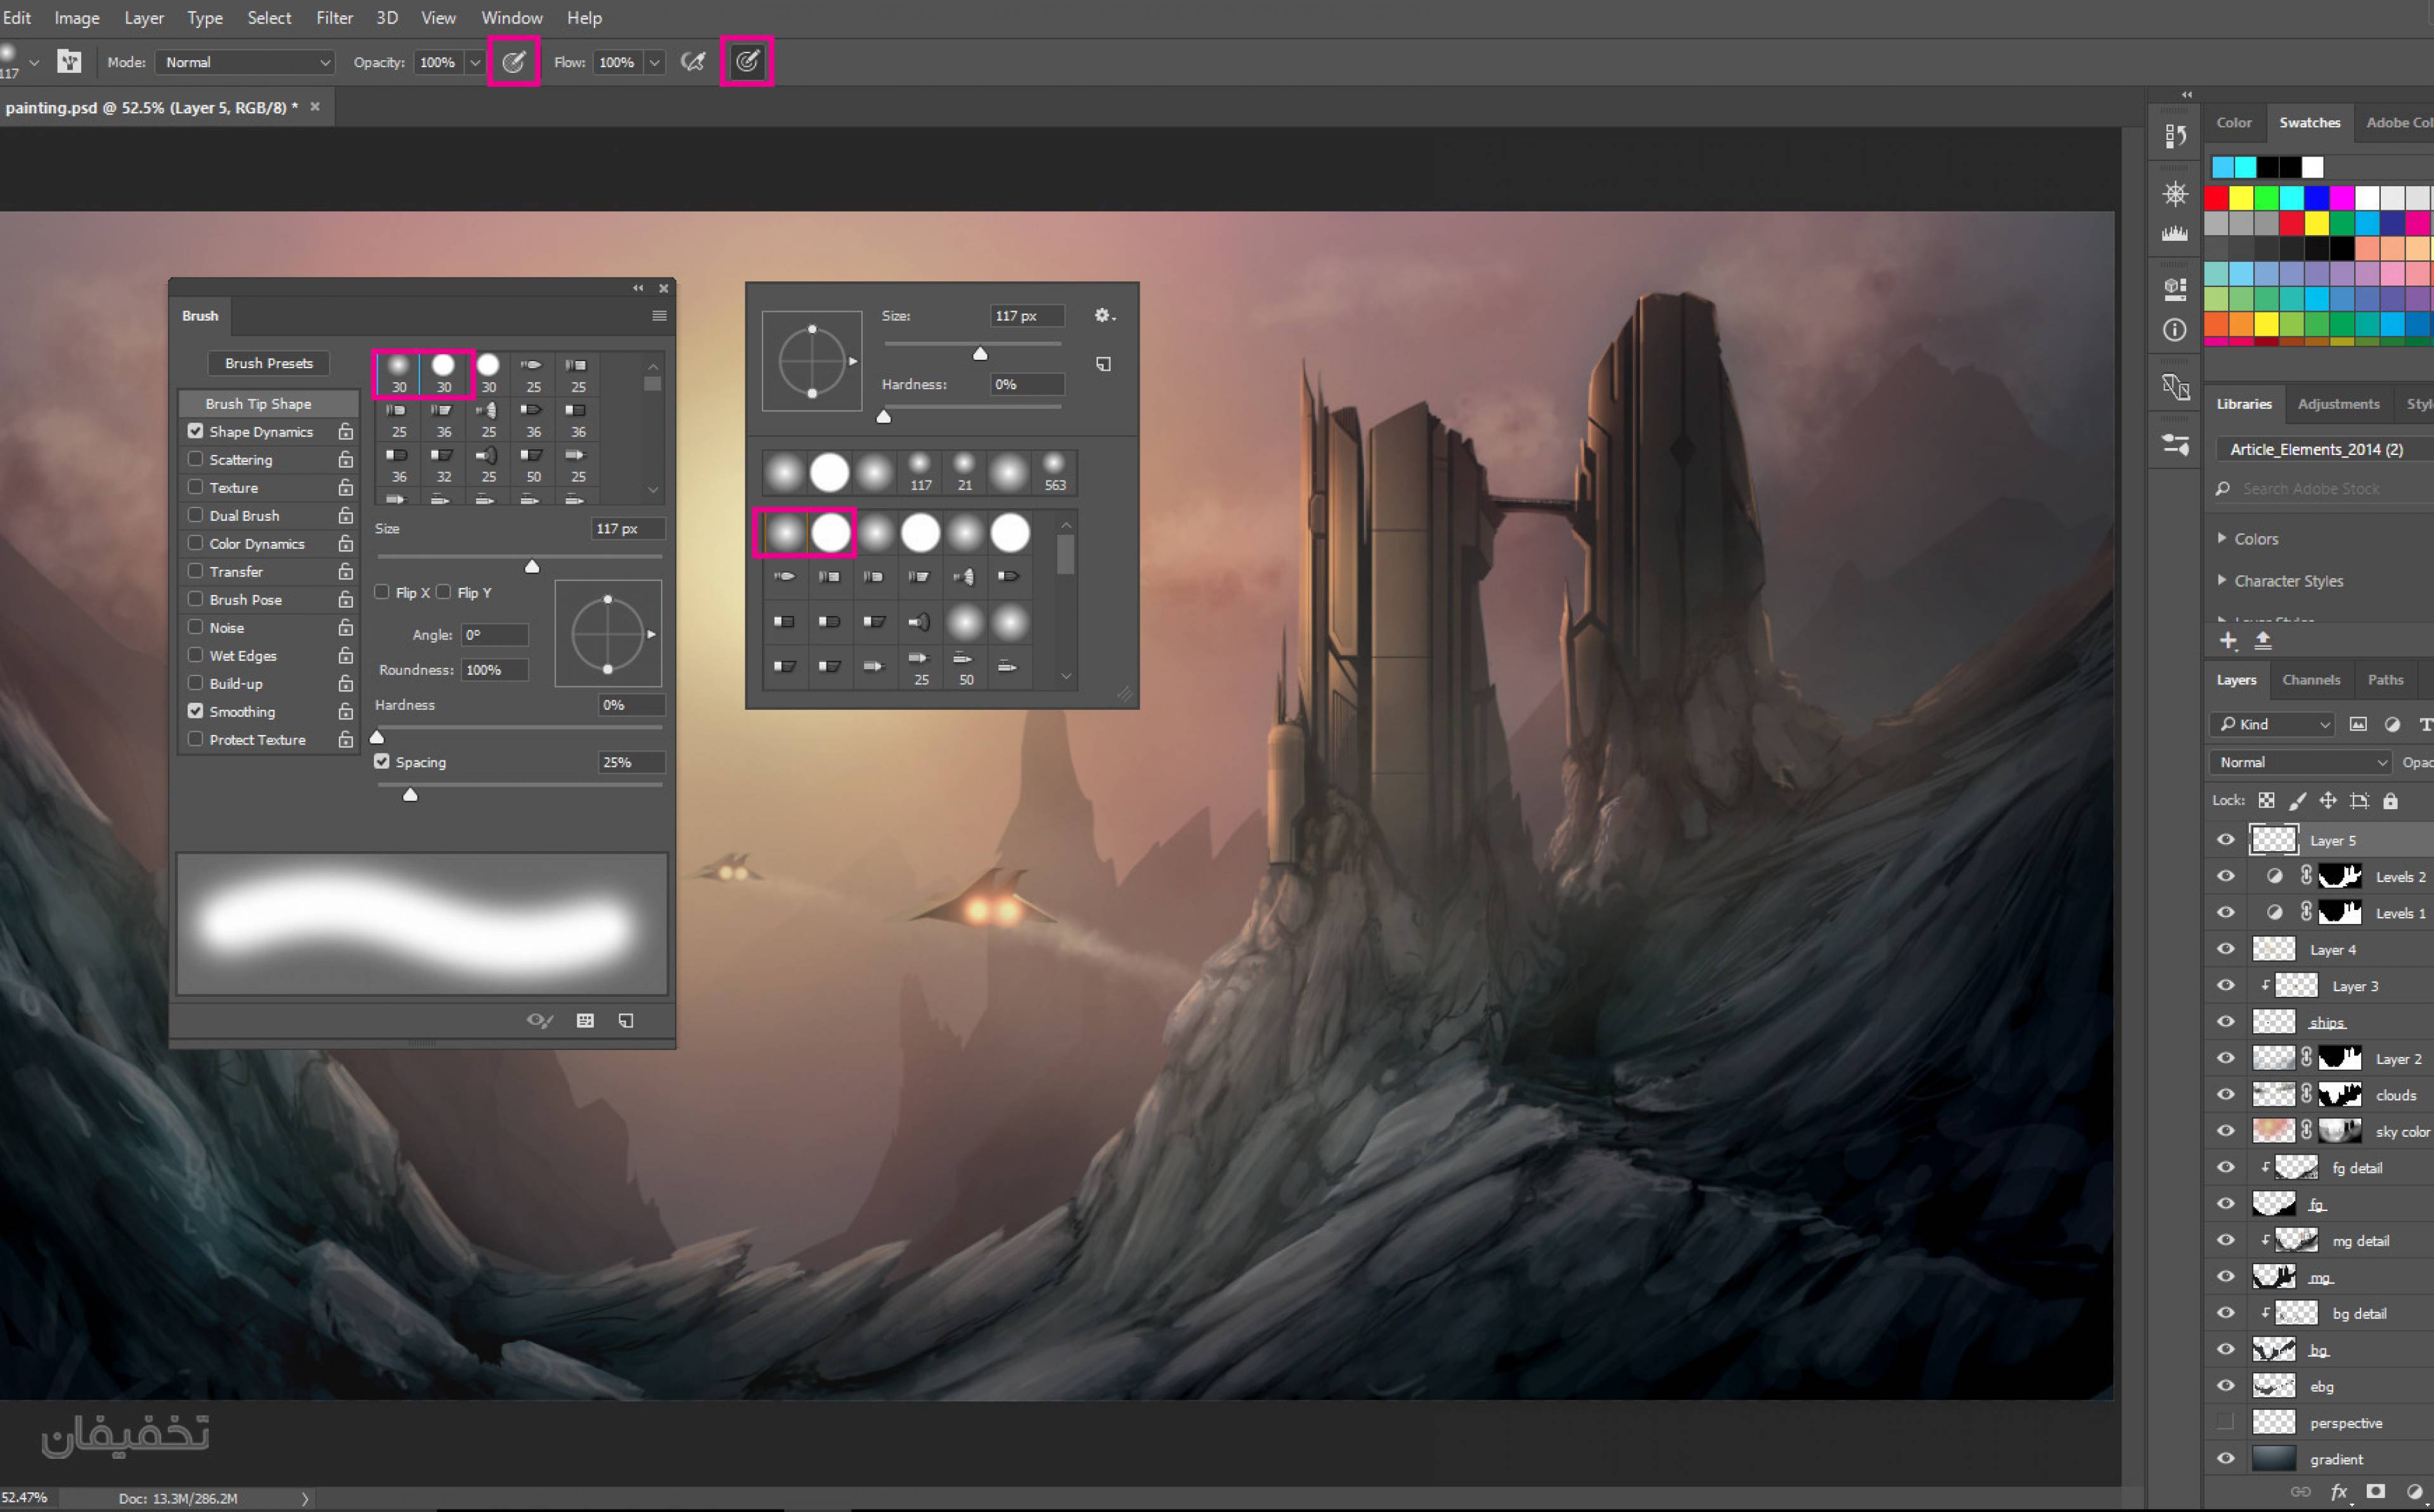Viewport: 2434px width, 1512px height.
Task: Enable the Texture checkbox
Action: click(196, 487)
